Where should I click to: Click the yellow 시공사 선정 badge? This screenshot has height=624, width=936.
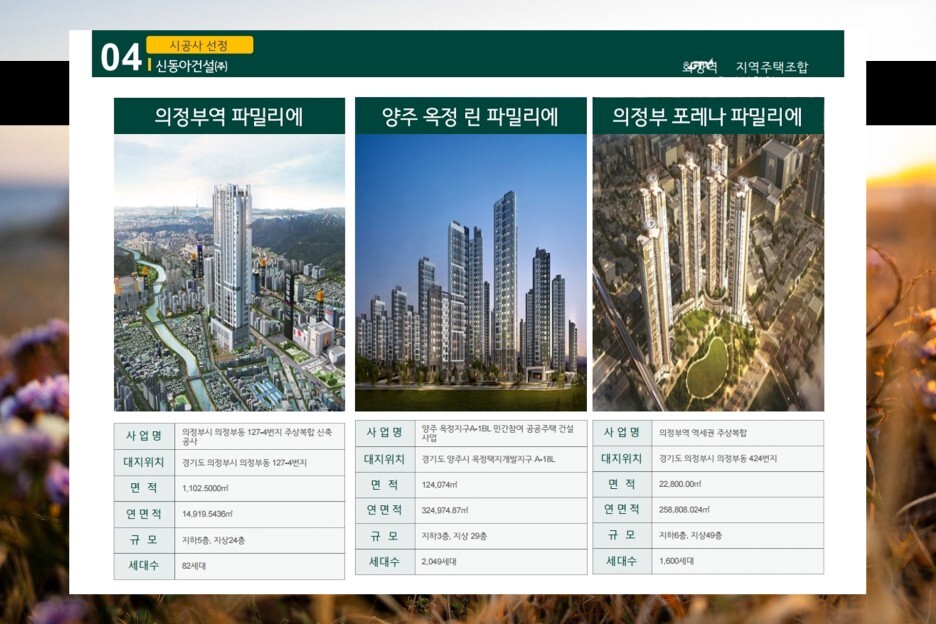[x=199, y=45]
